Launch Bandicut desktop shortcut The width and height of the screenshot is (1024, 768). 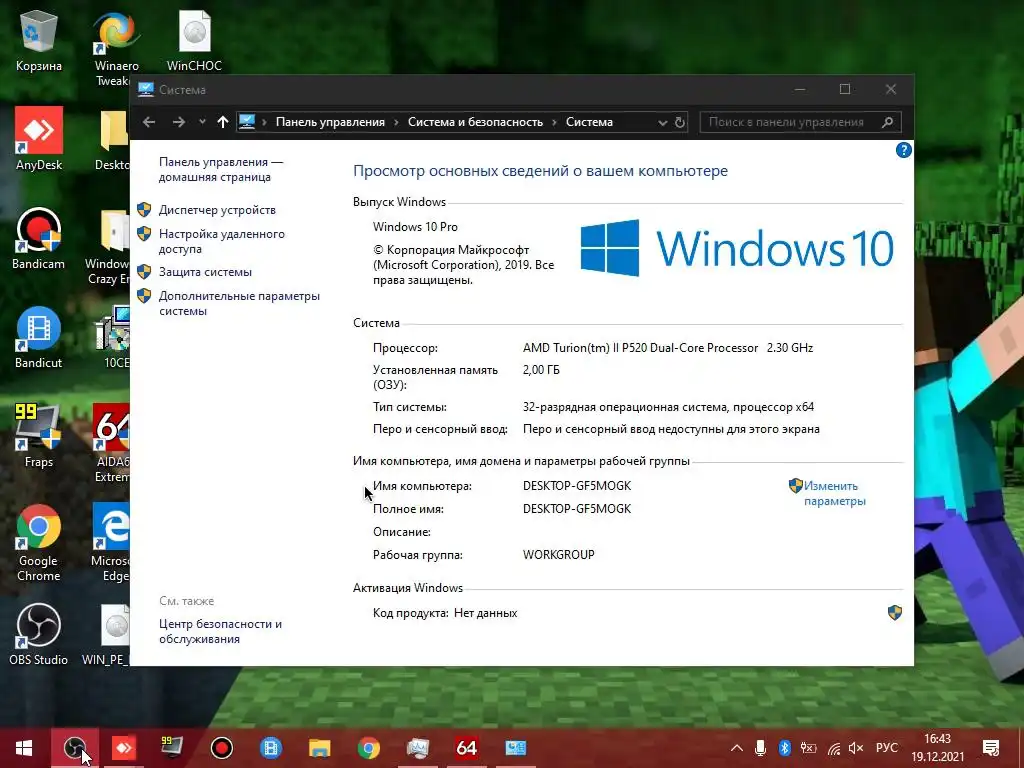pos(39,337)
